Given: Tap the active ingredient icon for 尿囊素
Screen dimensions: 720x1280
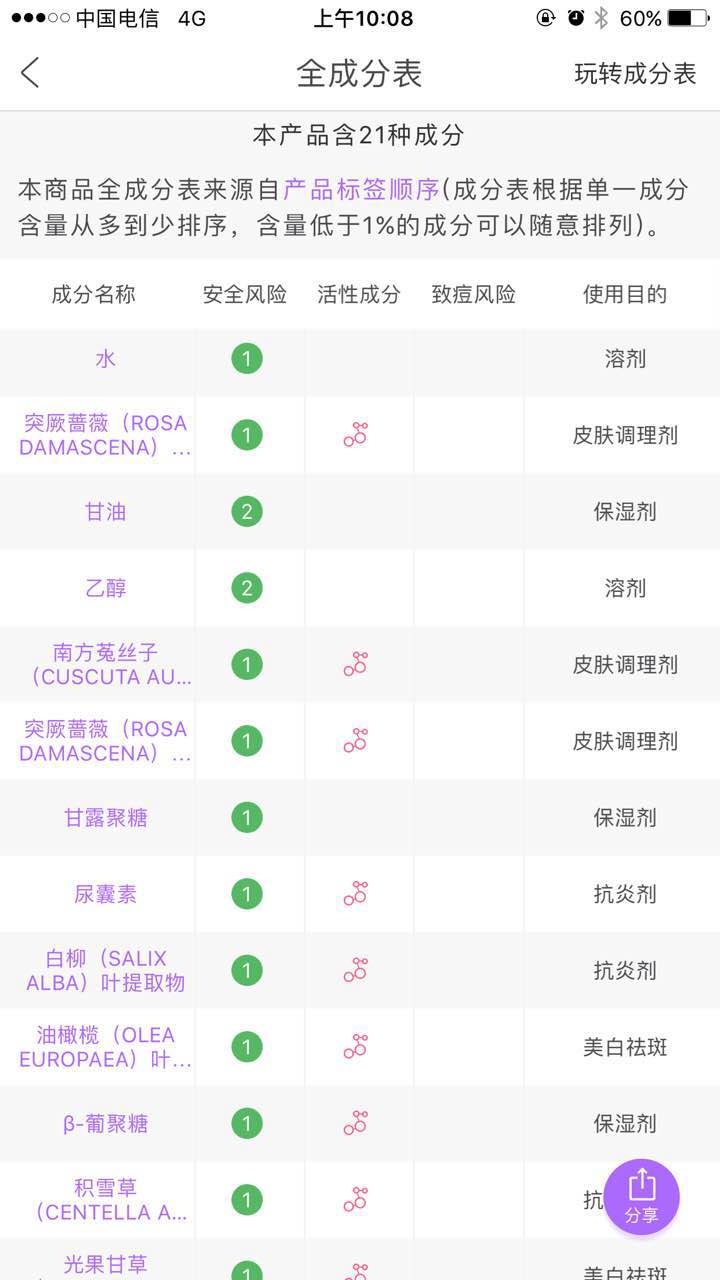Looking at the screenshot, I should click(356, 893).
